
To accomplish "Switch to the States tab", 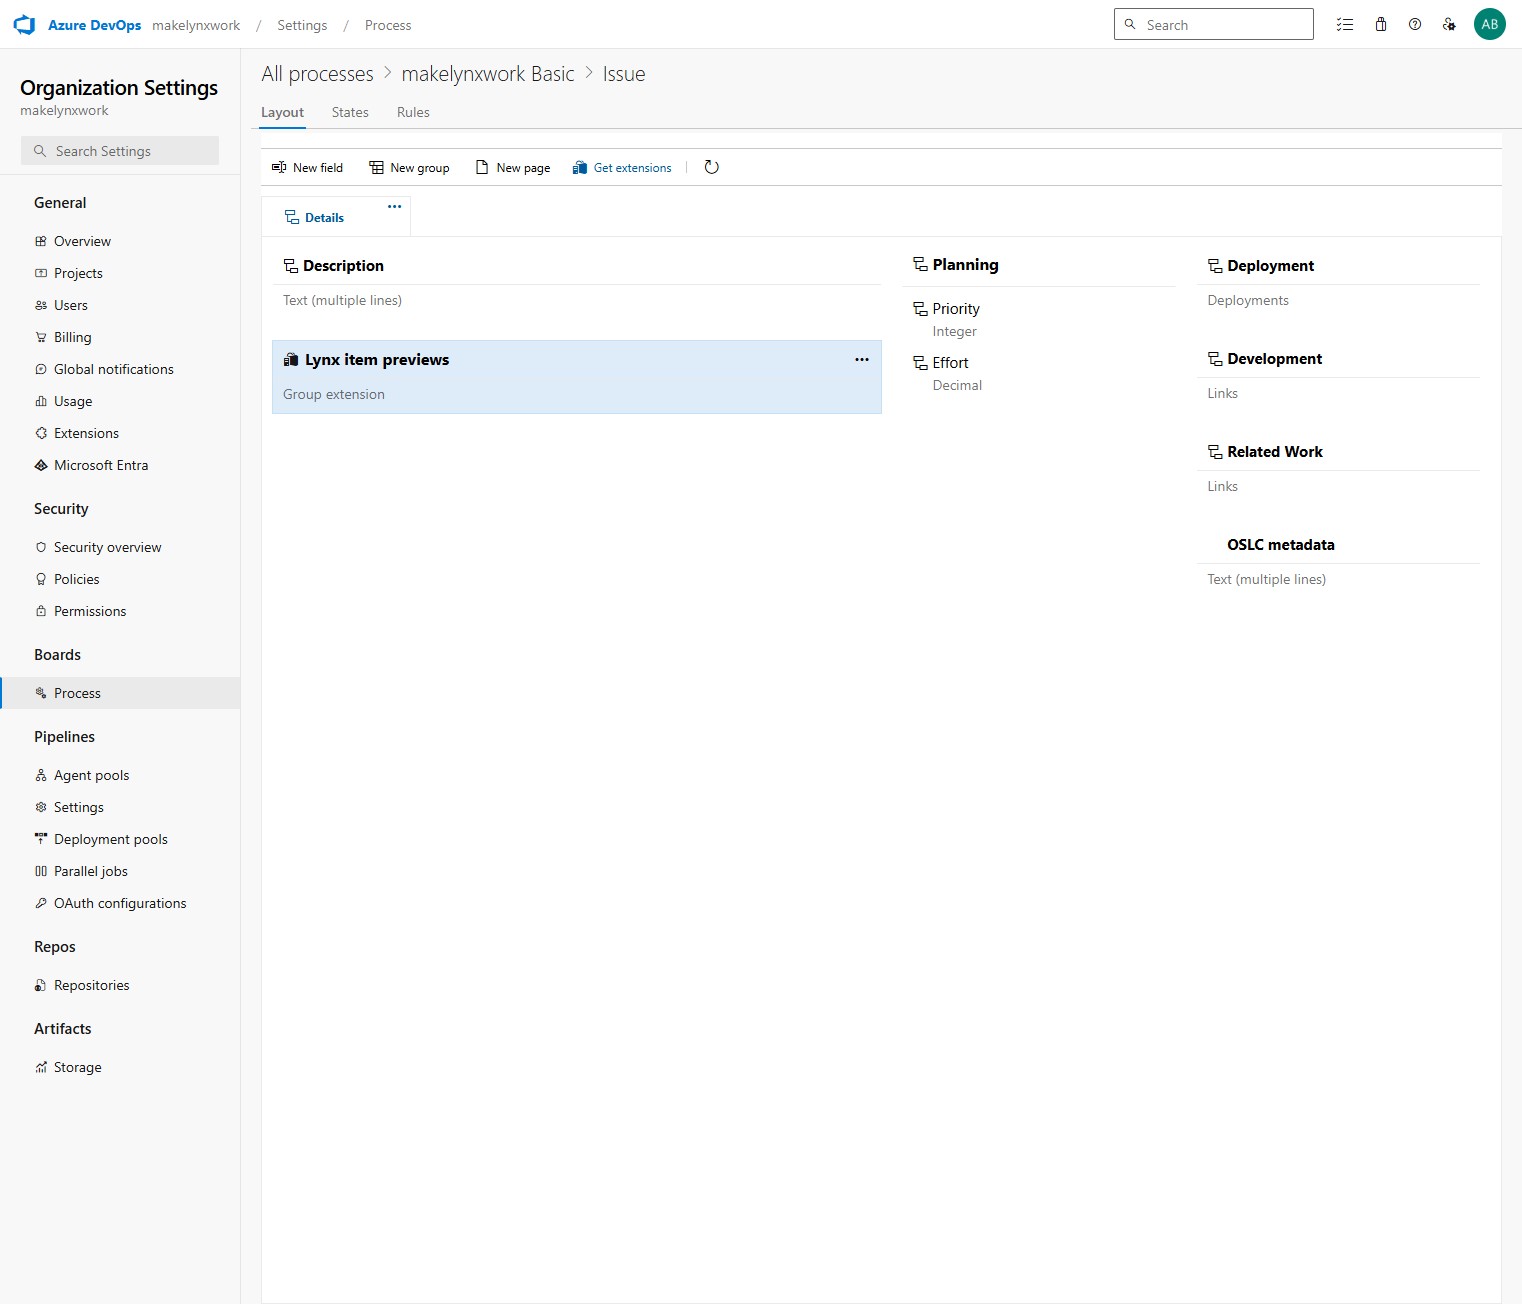I will pyautogui.click(x=350, y=112).
